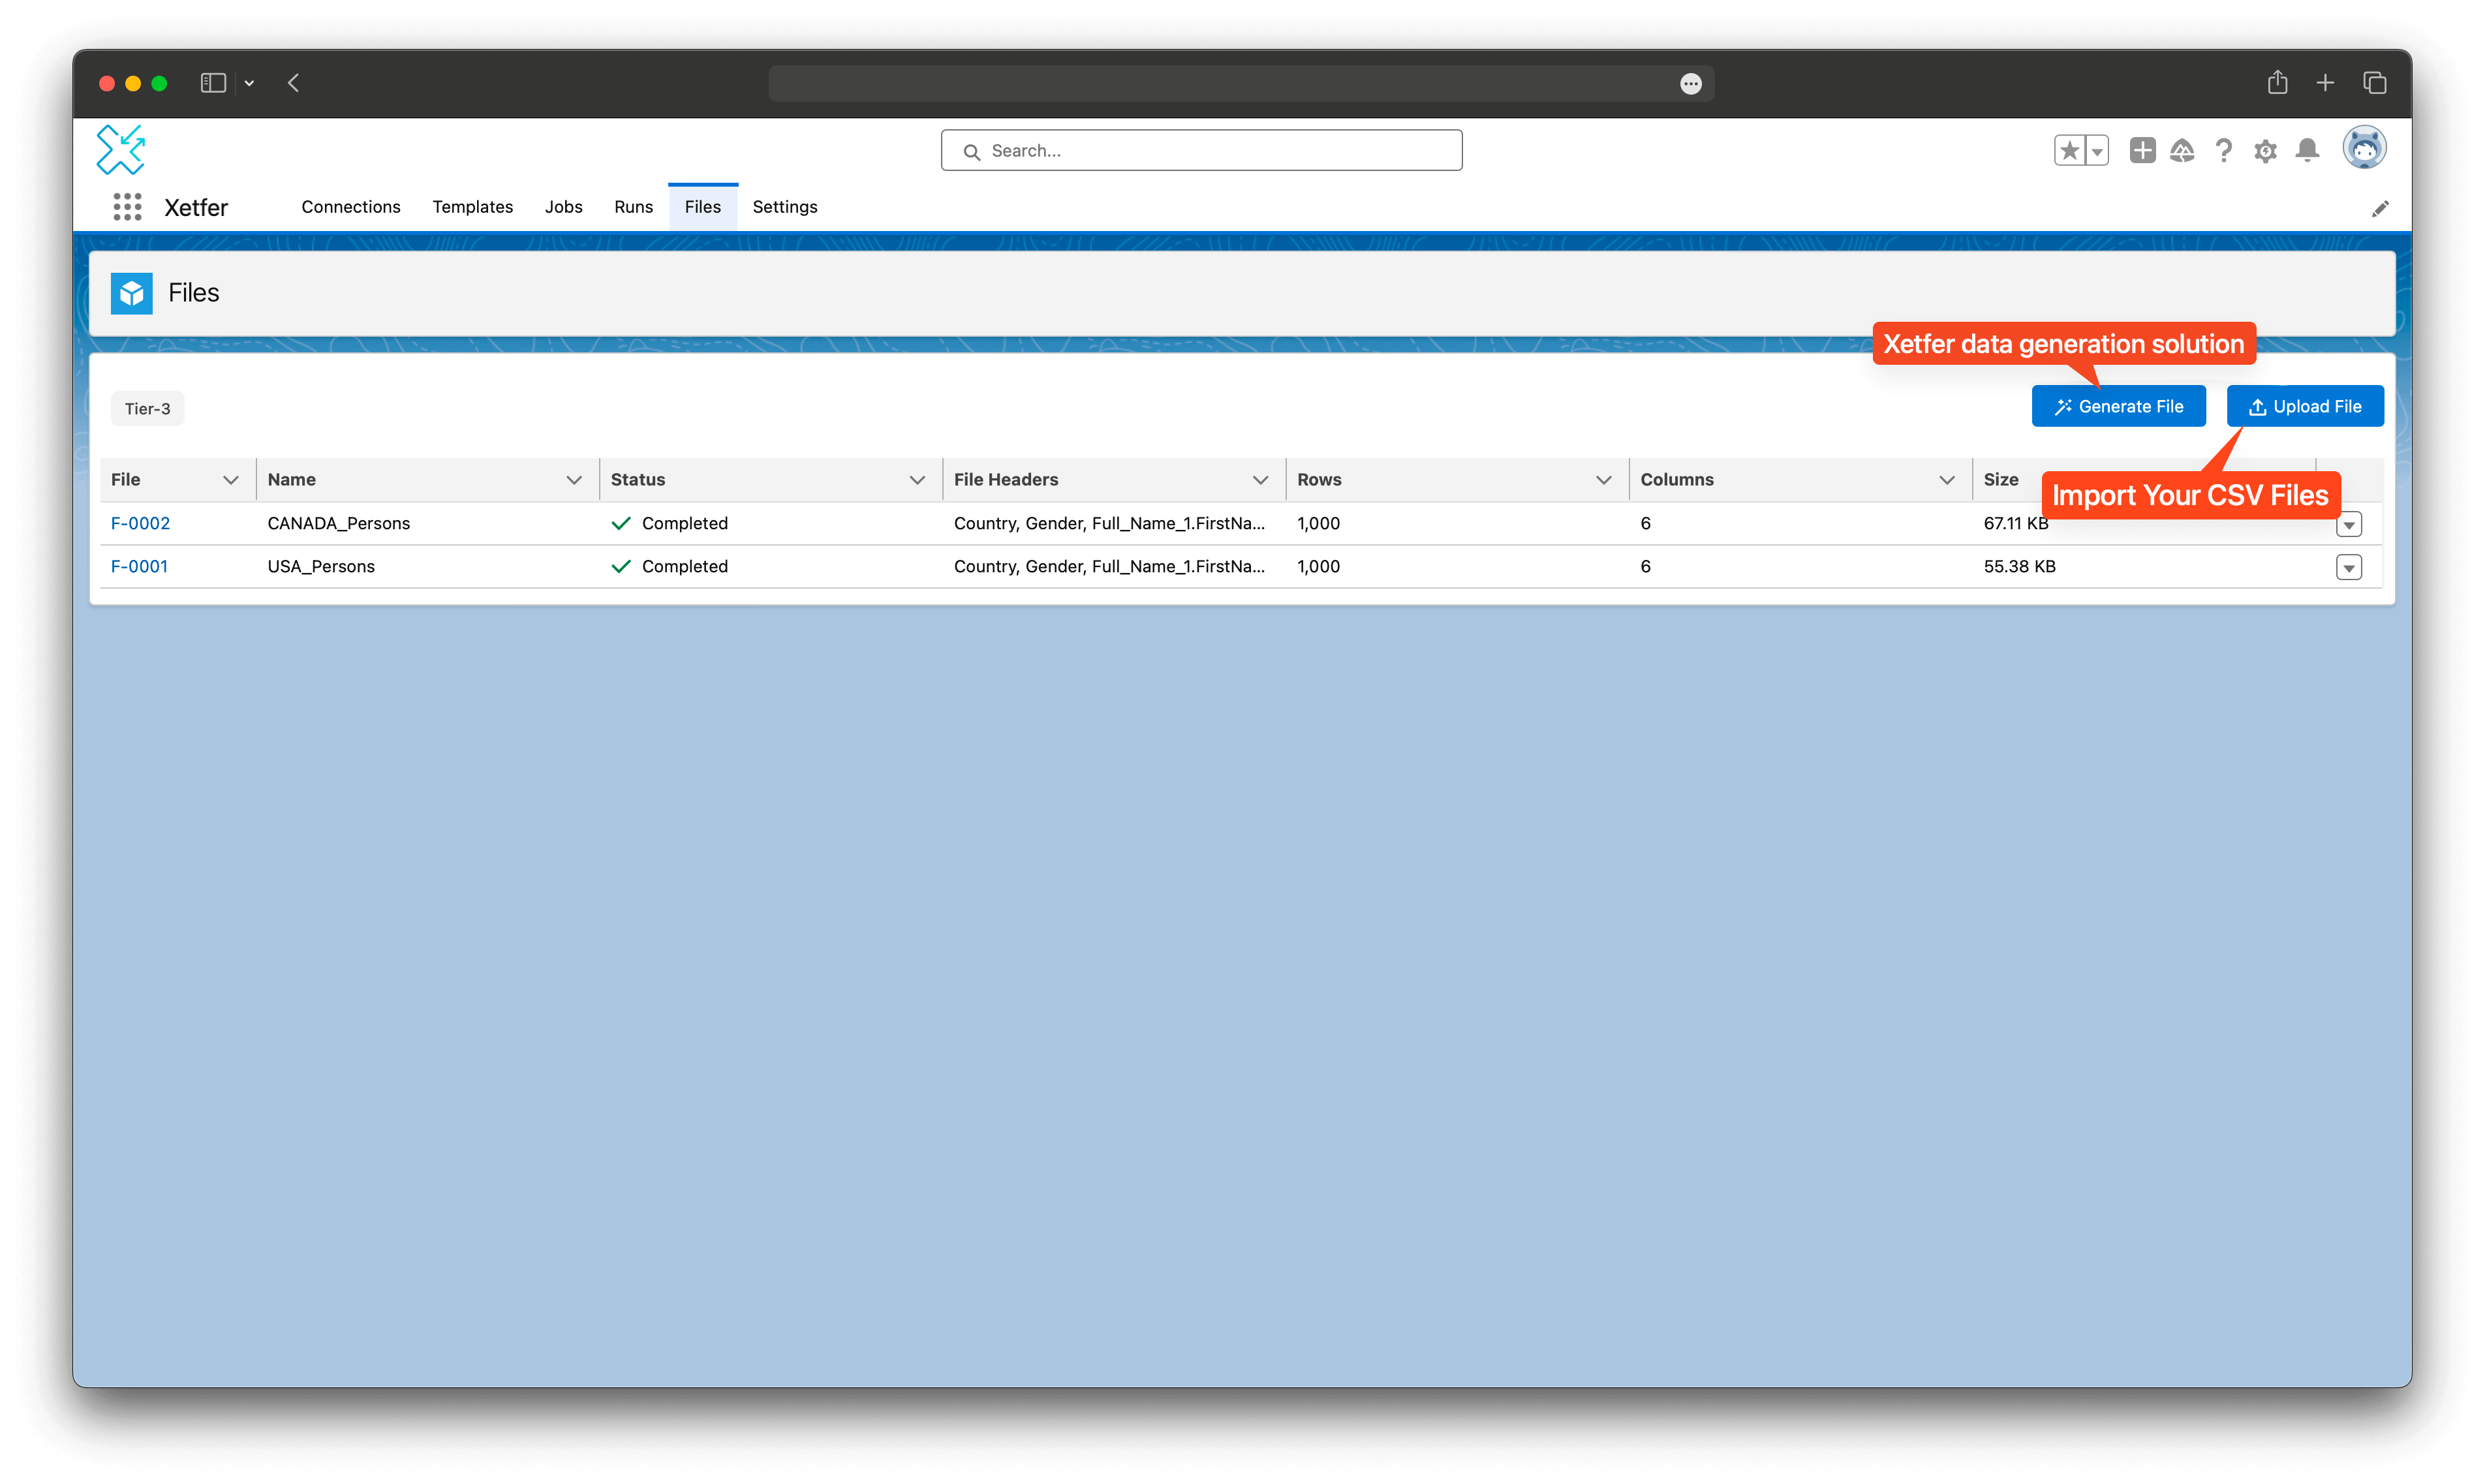Click the edit navigation pencil icon
Viewport: 2485px width, 1484px height.
(x=2380, y=208)
